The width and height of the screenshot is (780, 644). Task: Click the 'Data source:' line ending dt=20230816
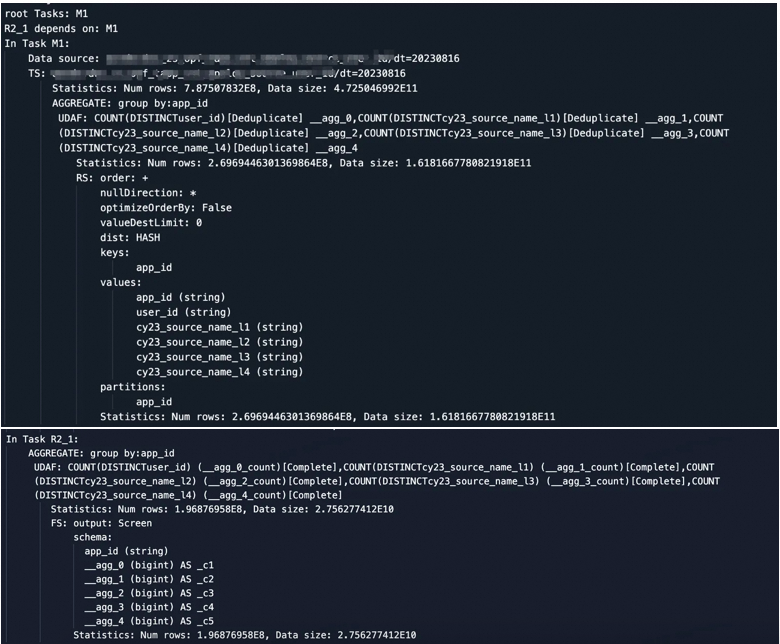pos(244,59)
